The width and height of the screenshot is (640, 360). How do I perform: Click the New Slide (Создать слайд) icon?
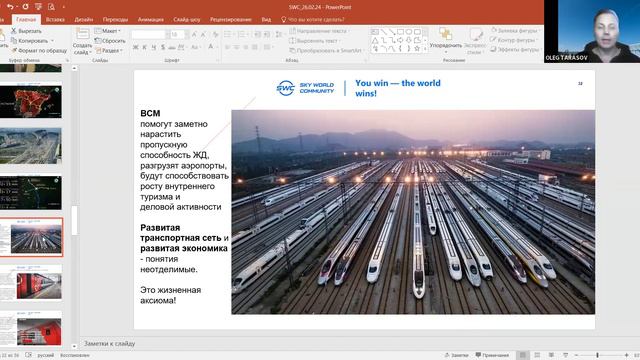tap(82, 34)
